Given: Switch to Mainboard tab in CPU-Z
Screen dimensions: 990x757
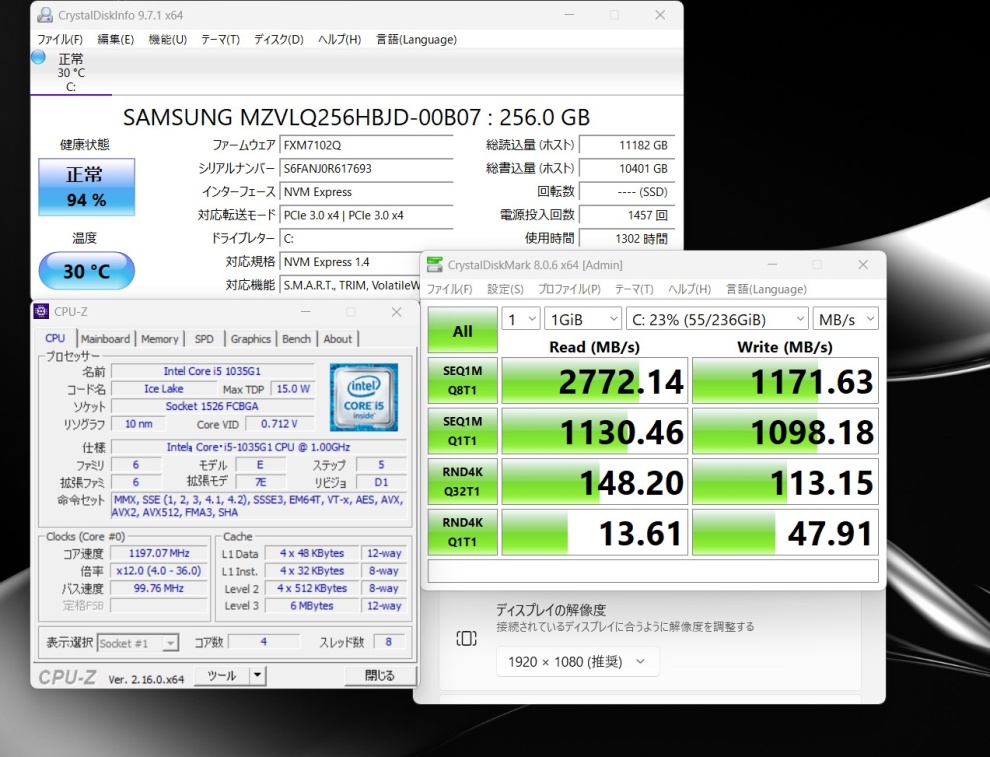Looking at the screenshot, I should (x=105, y=339).
